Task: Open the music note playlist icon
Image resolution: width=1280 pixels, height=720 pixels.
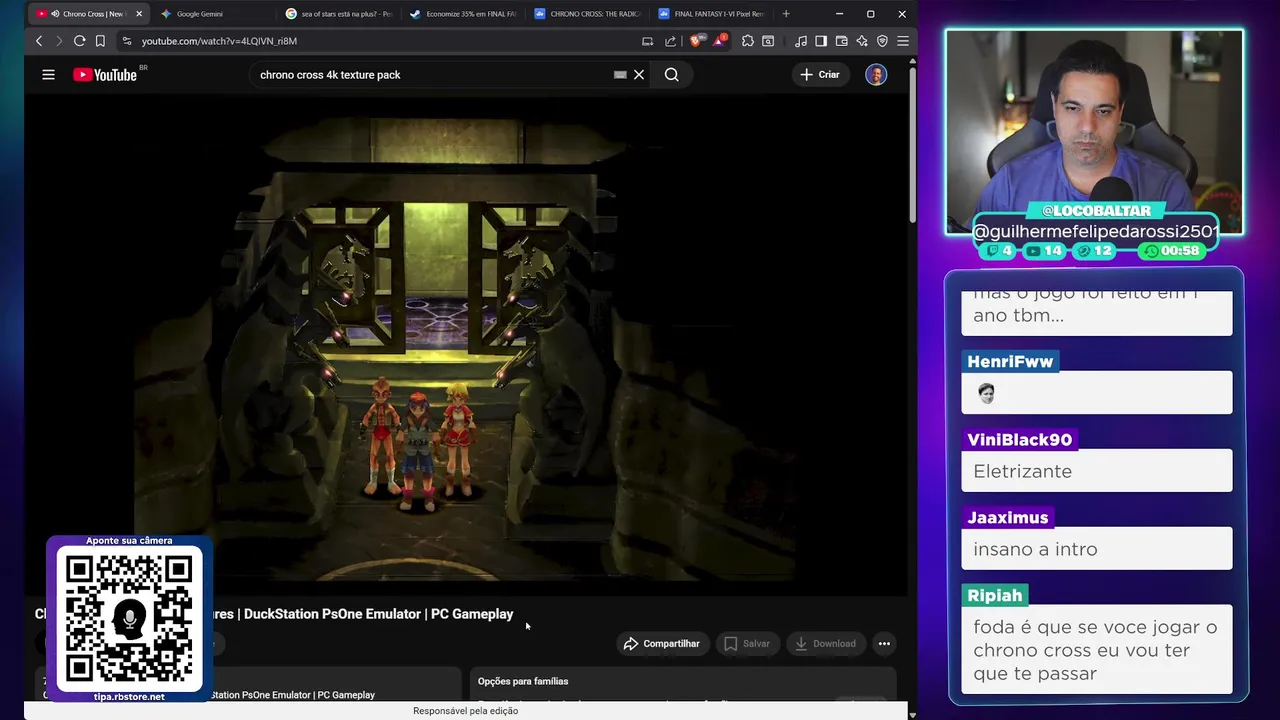Action: (x=801, y=41)
